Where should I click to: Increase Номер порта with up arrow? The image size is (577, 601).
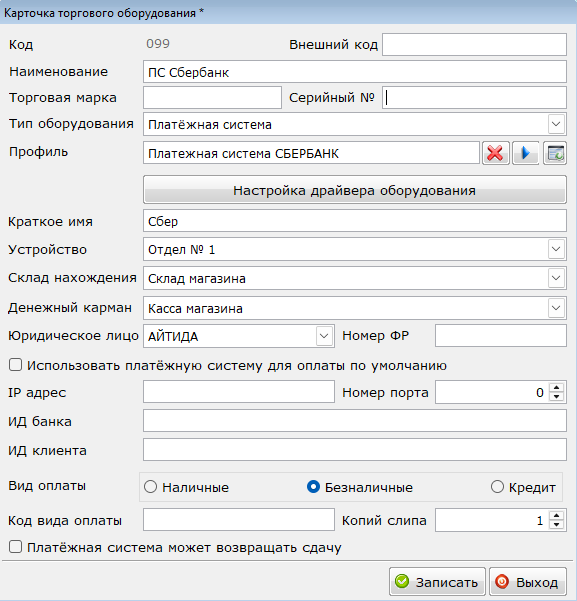[x=556, y=388]
